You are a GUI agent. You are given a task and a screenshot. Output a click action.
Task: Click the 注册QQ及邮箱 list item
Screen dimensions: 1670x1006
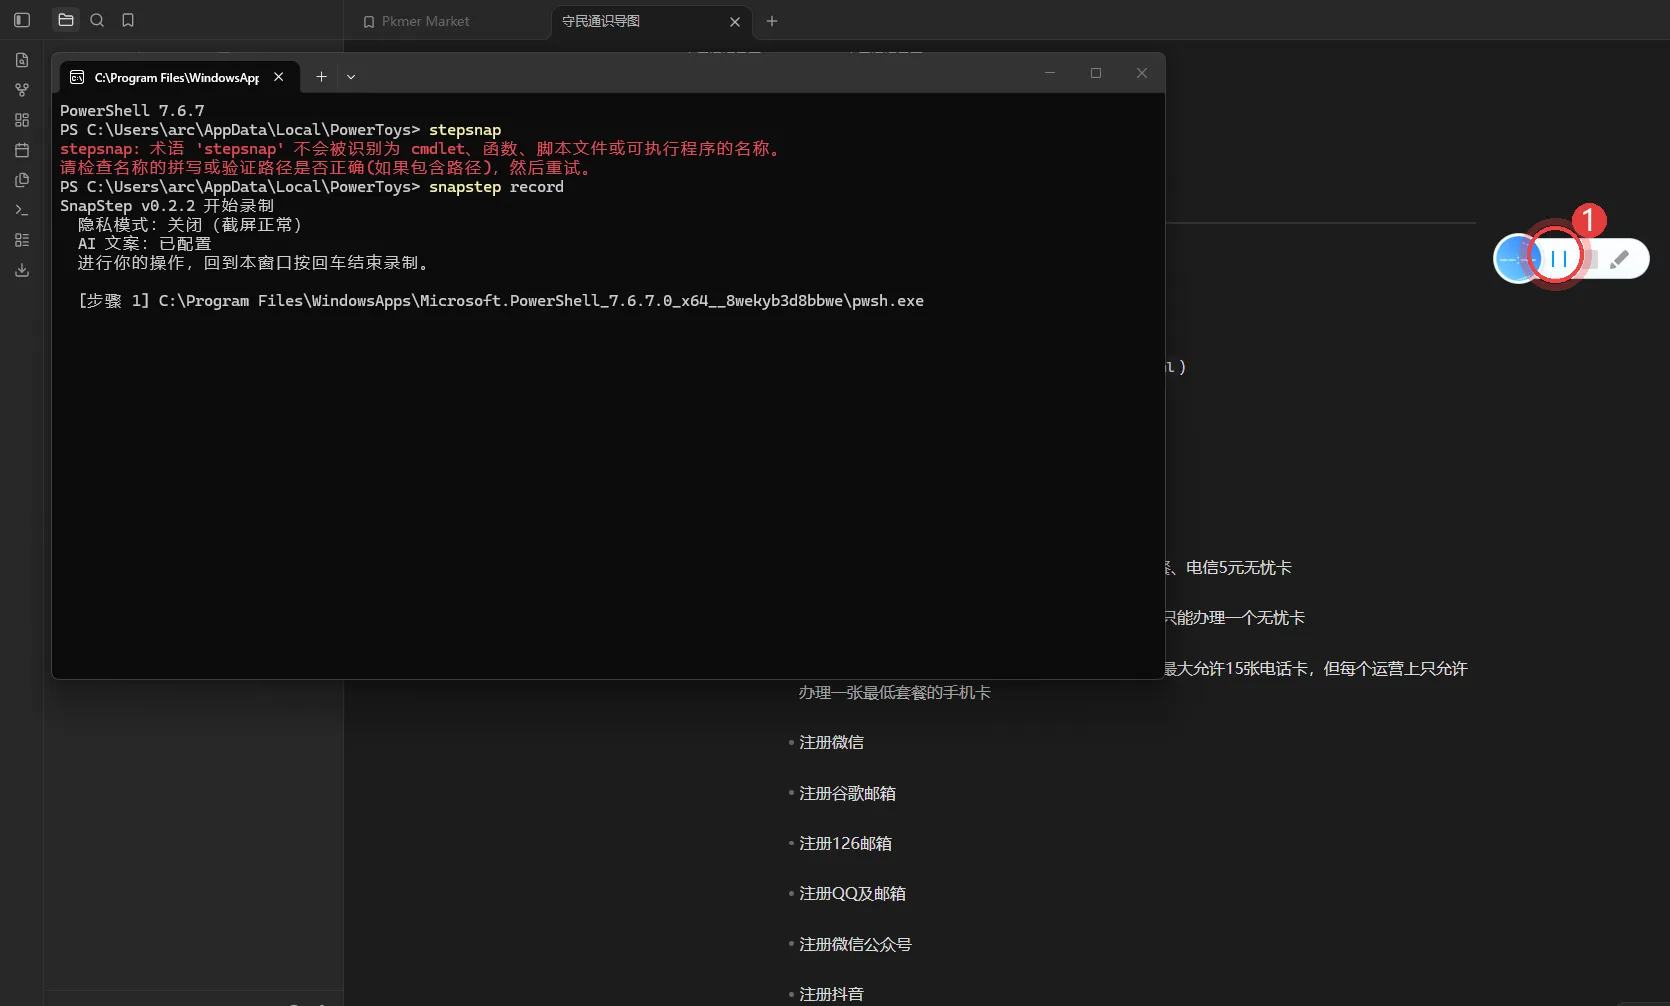tap(852, 894)
